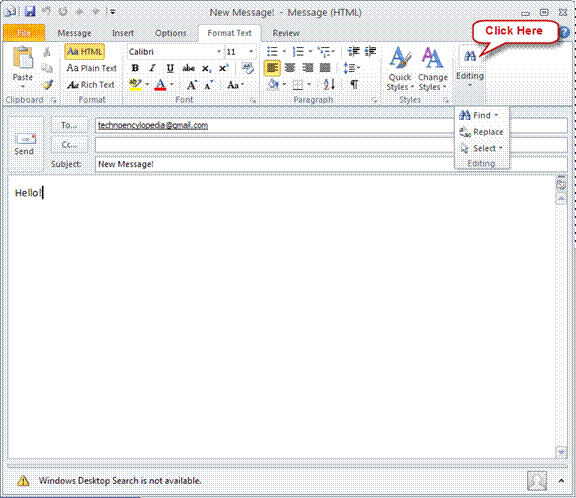Viewport: 576px width, 498px height.
Task: Click the Help question mark icon
Action: point(564,33)
